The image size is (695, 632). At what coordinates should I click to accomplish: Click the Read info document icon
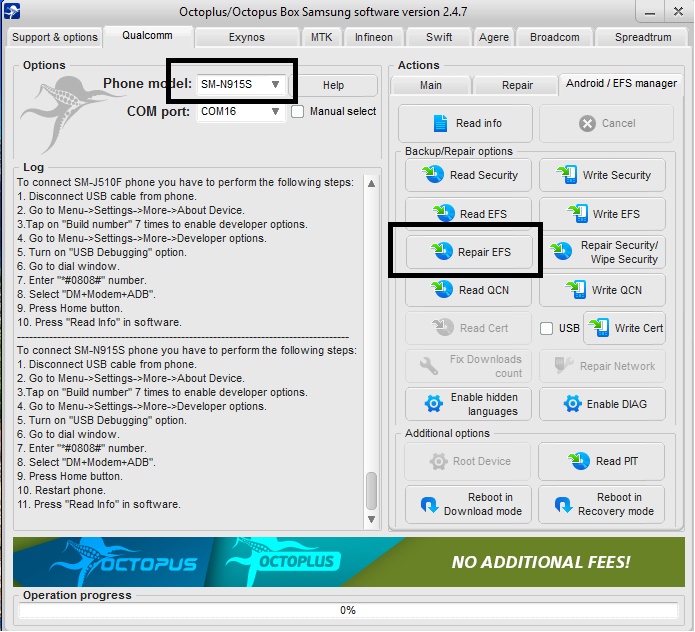[x=440, y=123]
